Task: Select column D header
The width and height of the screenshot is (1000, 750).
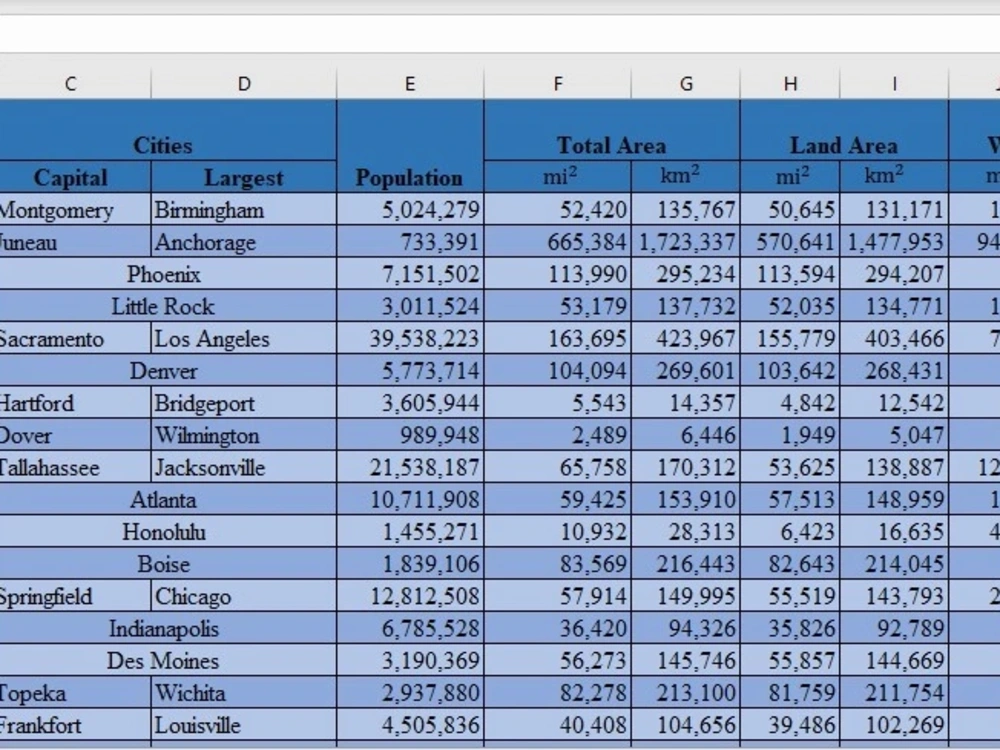Action: pos(244,84)
